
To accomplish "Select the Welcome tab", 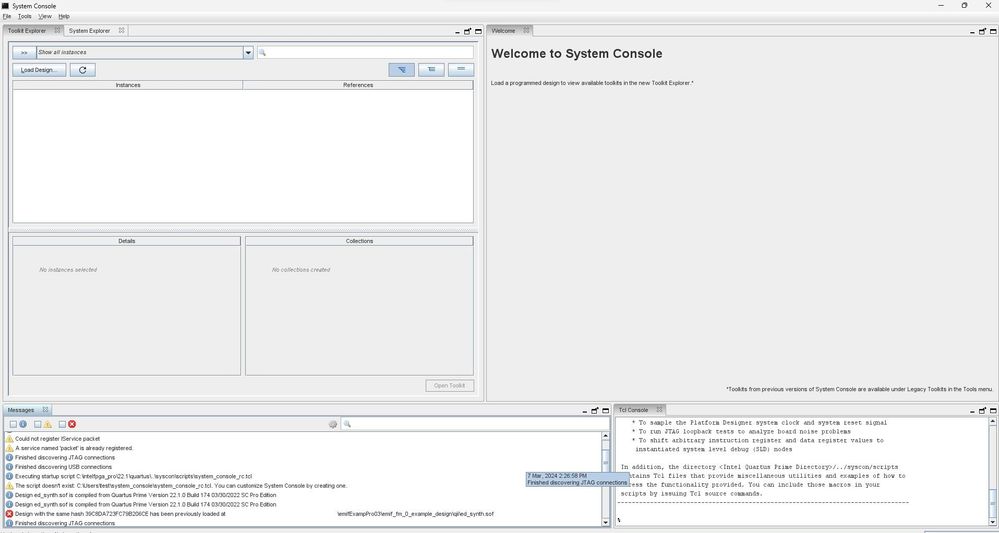I will [x=503, y=31].
